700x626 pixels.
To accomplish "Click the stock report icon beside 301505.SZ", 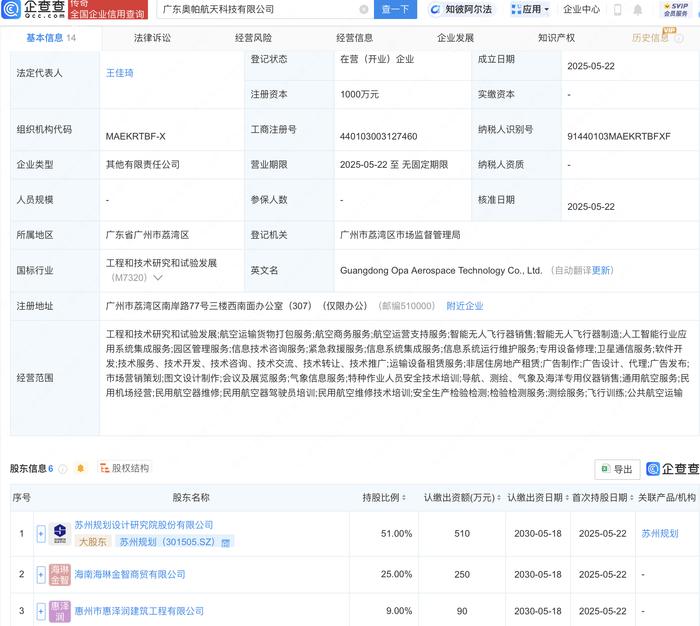I will [225, 543].
